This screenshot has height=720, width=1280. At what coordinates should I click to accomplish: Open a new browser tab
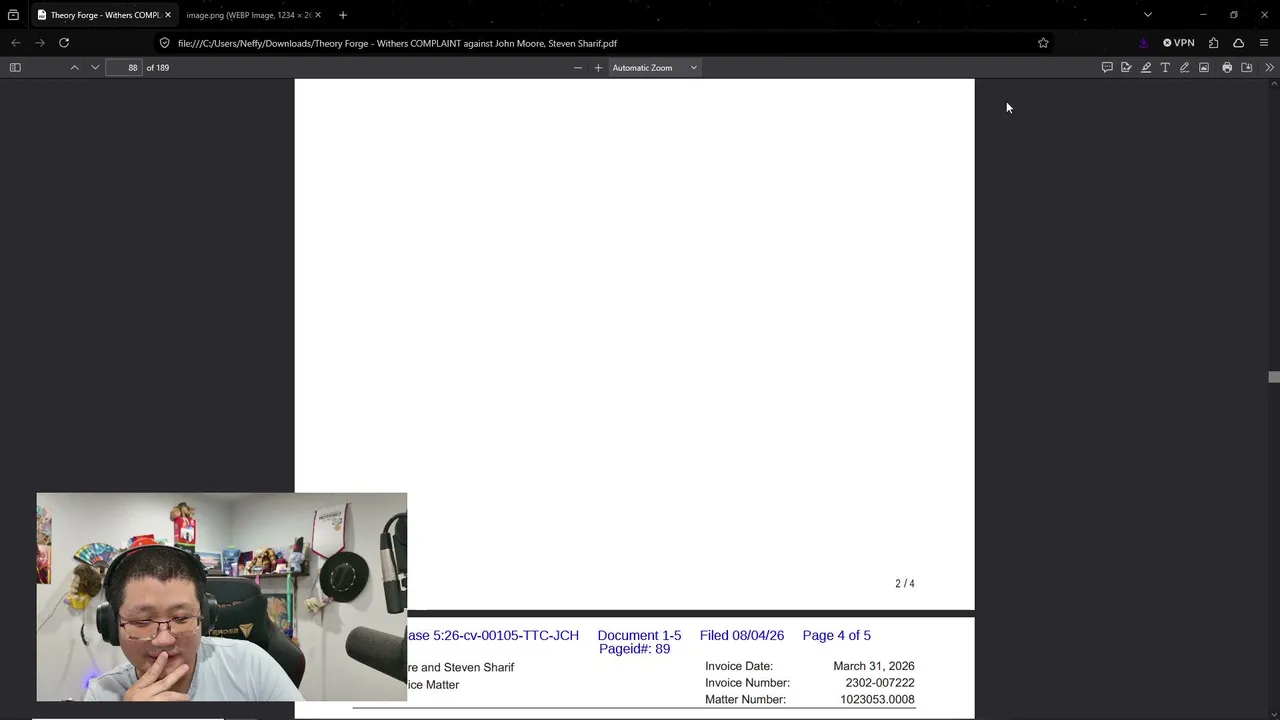[x=343, y=15]
